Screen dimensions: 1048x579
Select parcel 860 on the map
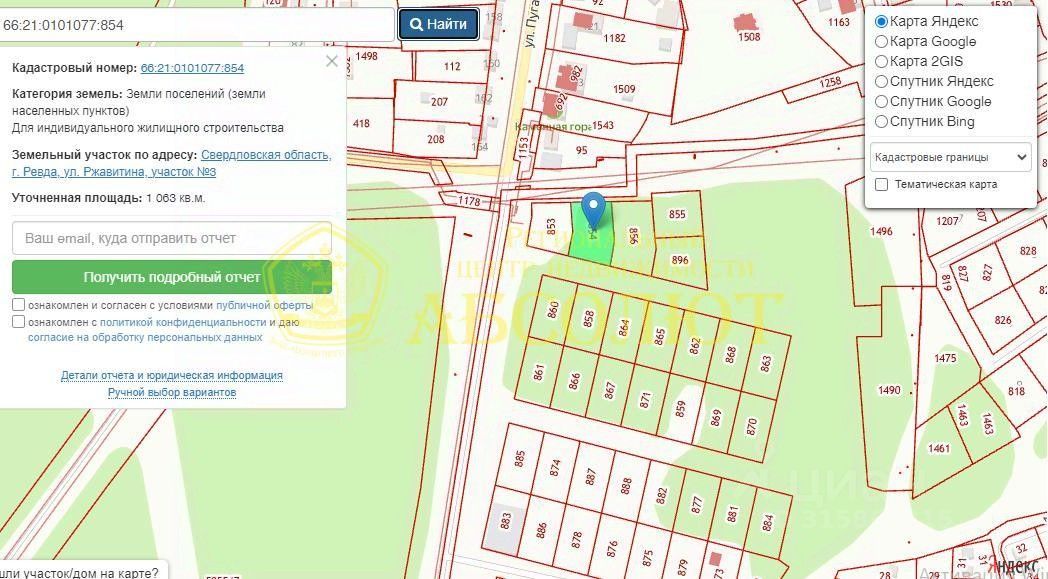point(553,310)
